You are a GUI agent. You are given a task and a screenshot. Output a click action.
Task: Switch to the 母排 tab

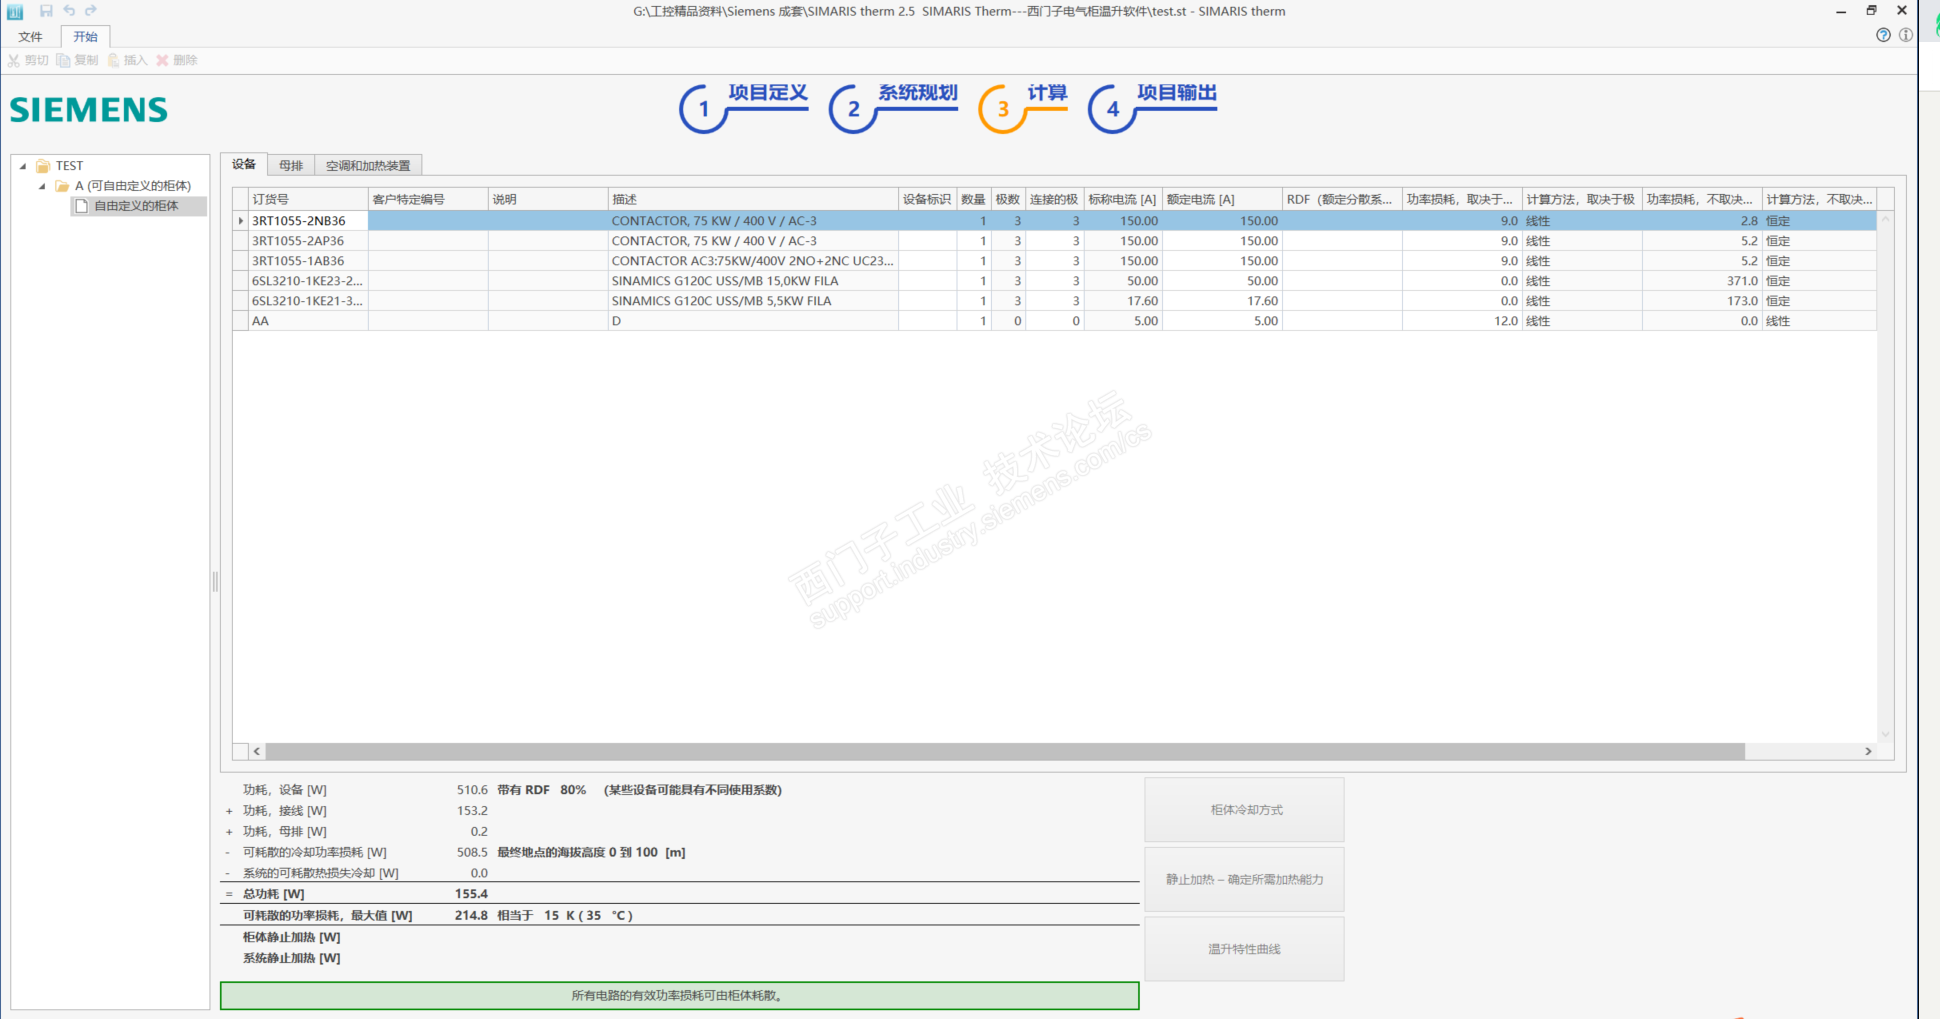tap(291, 165)
